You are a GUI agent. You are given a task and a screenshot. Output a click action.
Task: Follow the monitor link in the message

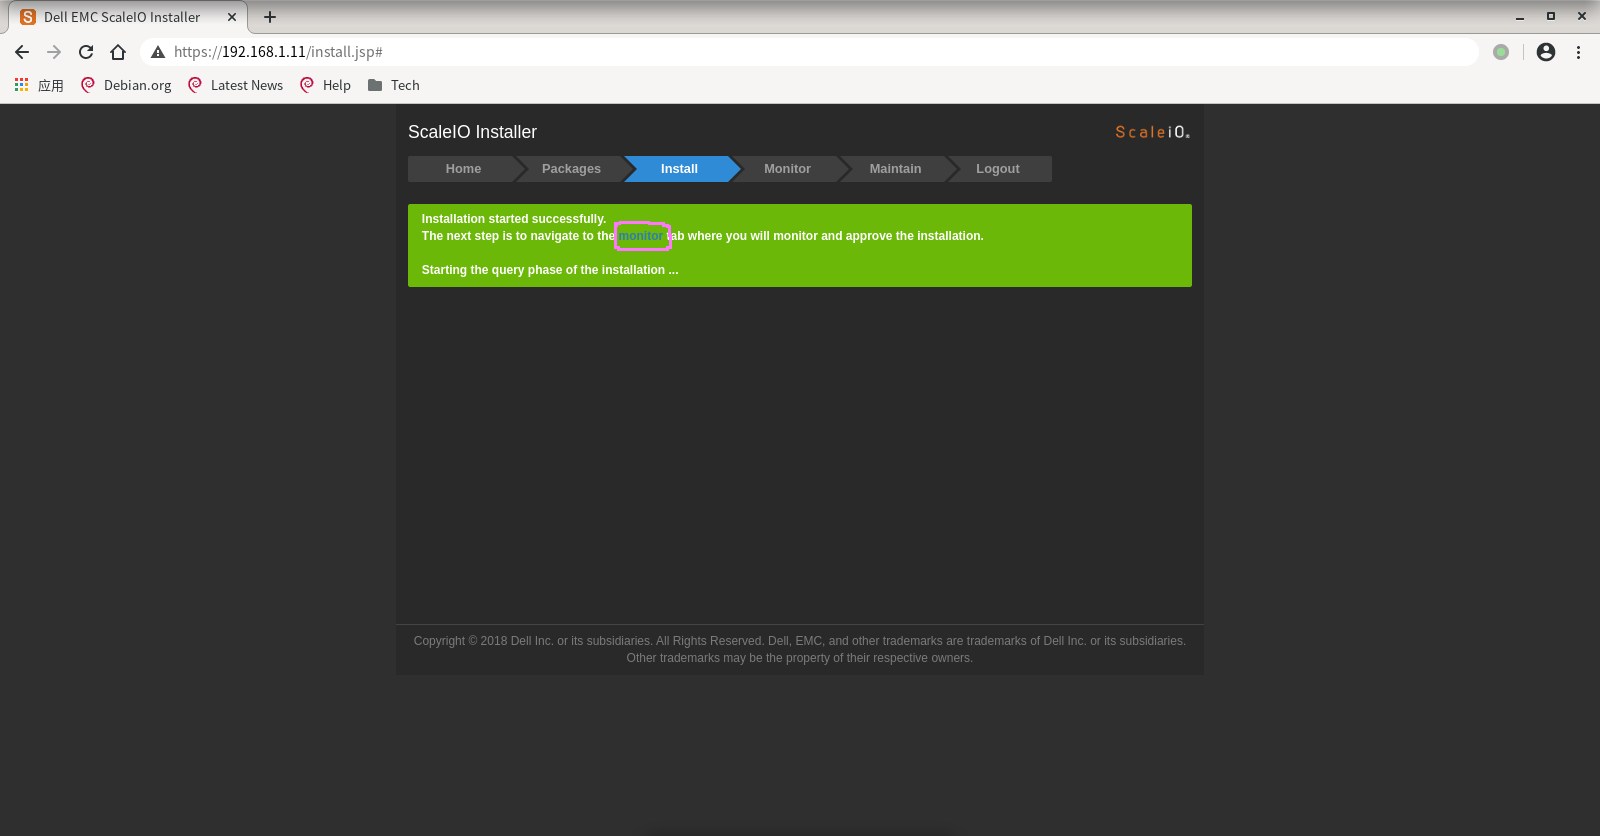tap(641, 236)
